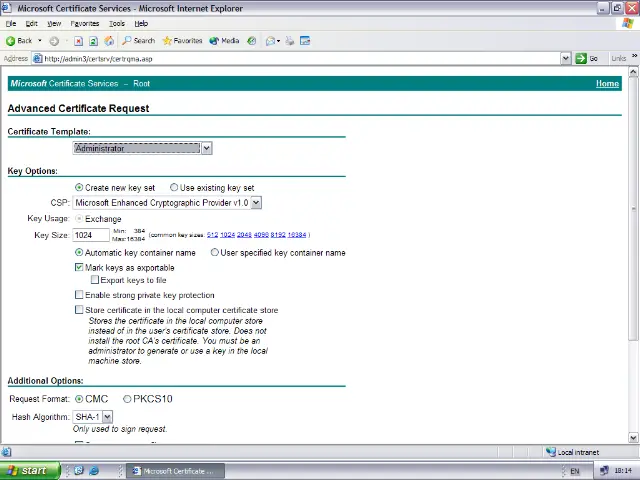The height and width of the screenshot is (480, 640).
Task: Open the Media toolbar button
Action: tap(224, 41)
